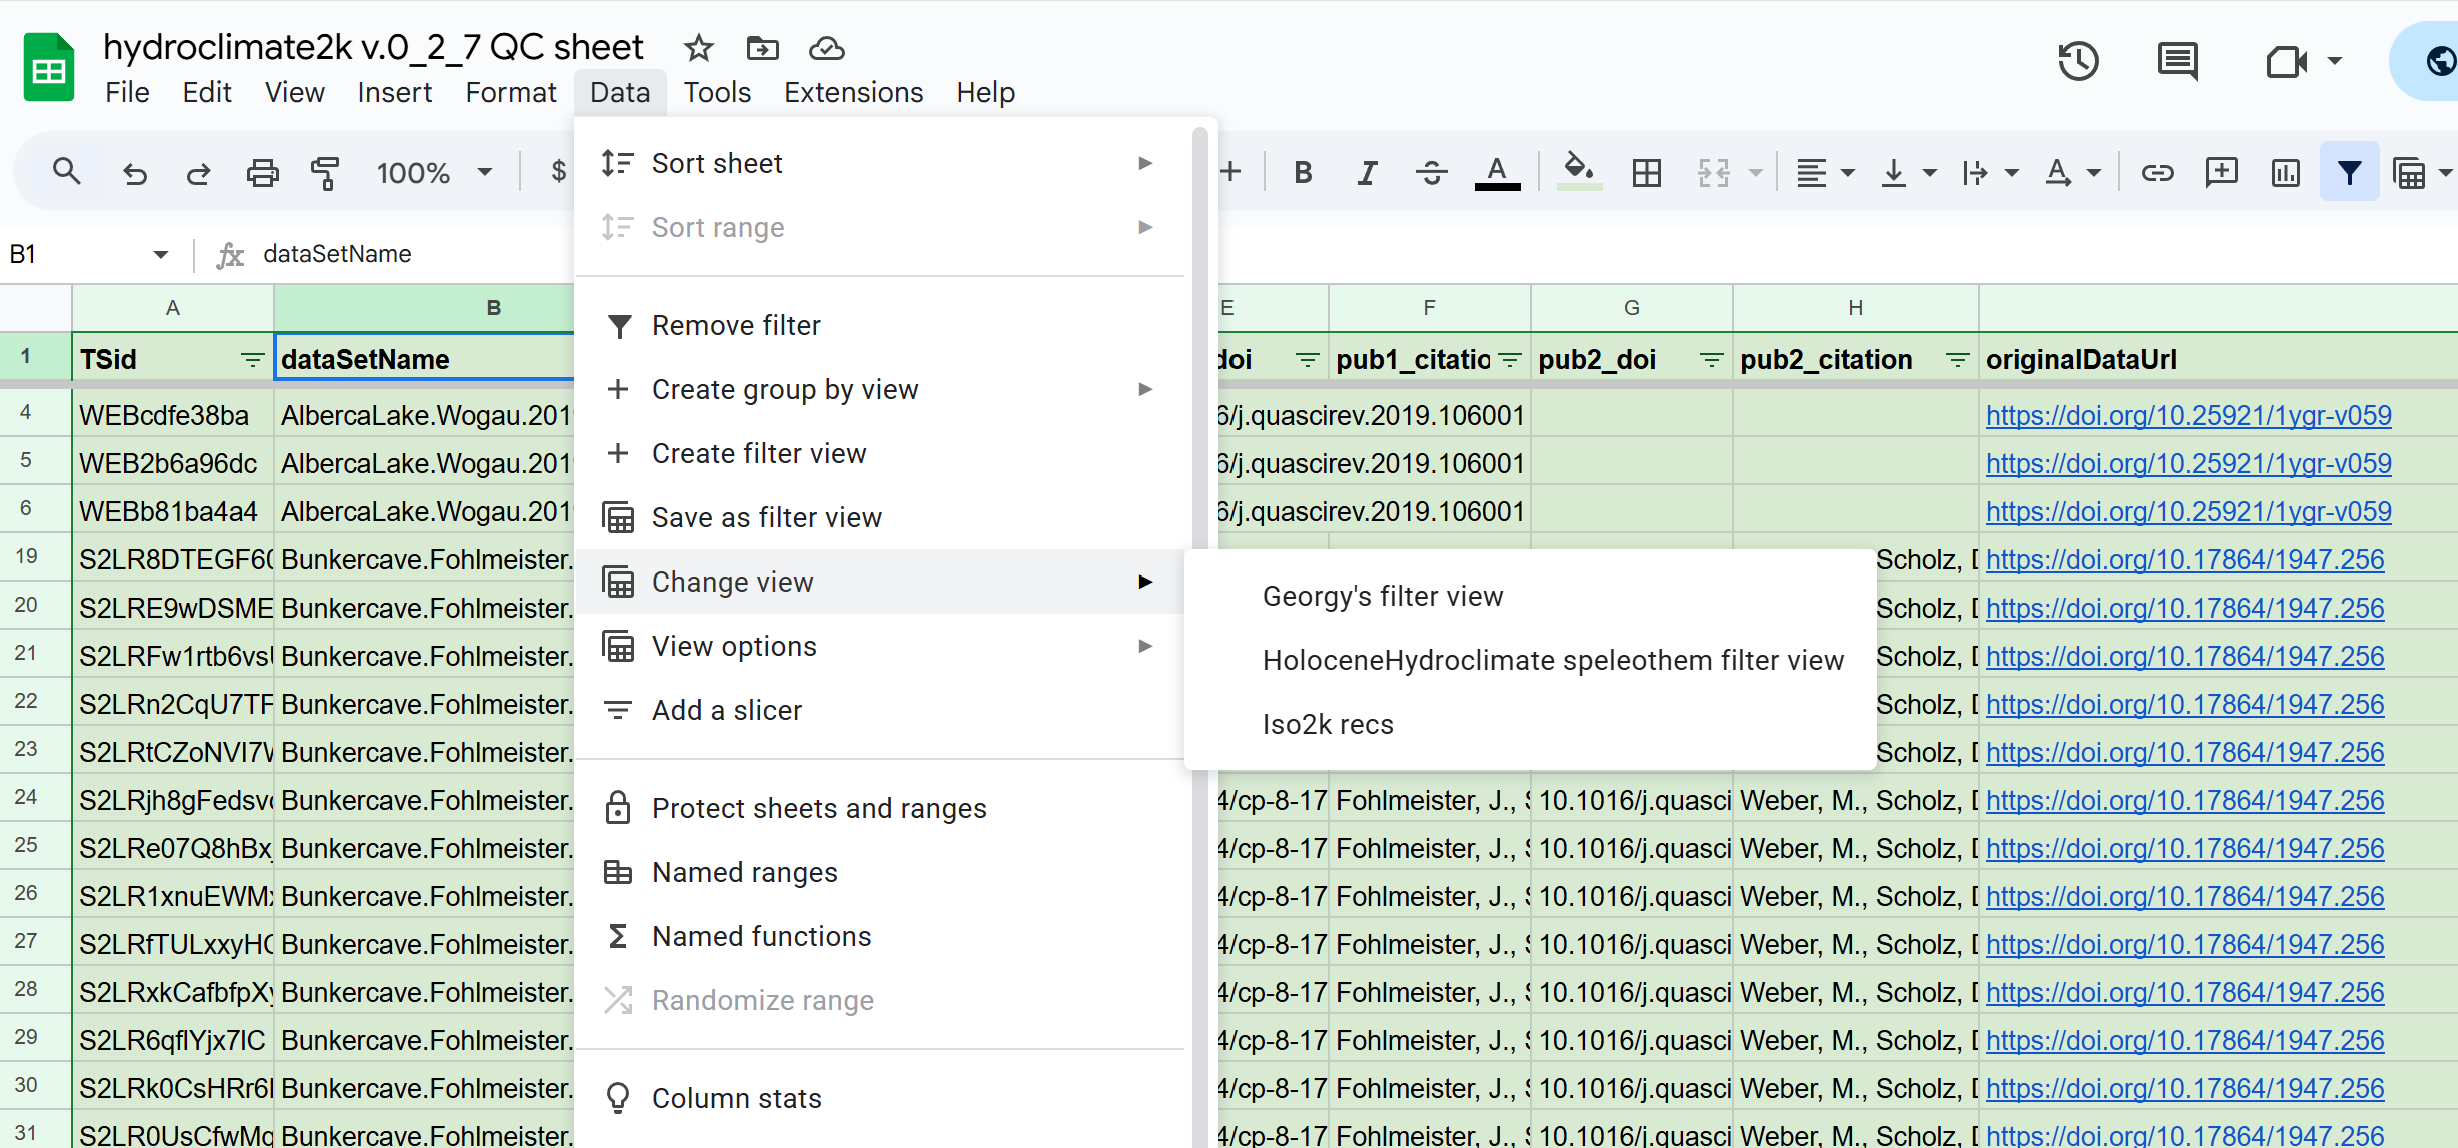Image resolution: width=2458 pixels, height=1148 pixels.
Task: Choose Remove filter from Data menu
Action: coord(735,325)
